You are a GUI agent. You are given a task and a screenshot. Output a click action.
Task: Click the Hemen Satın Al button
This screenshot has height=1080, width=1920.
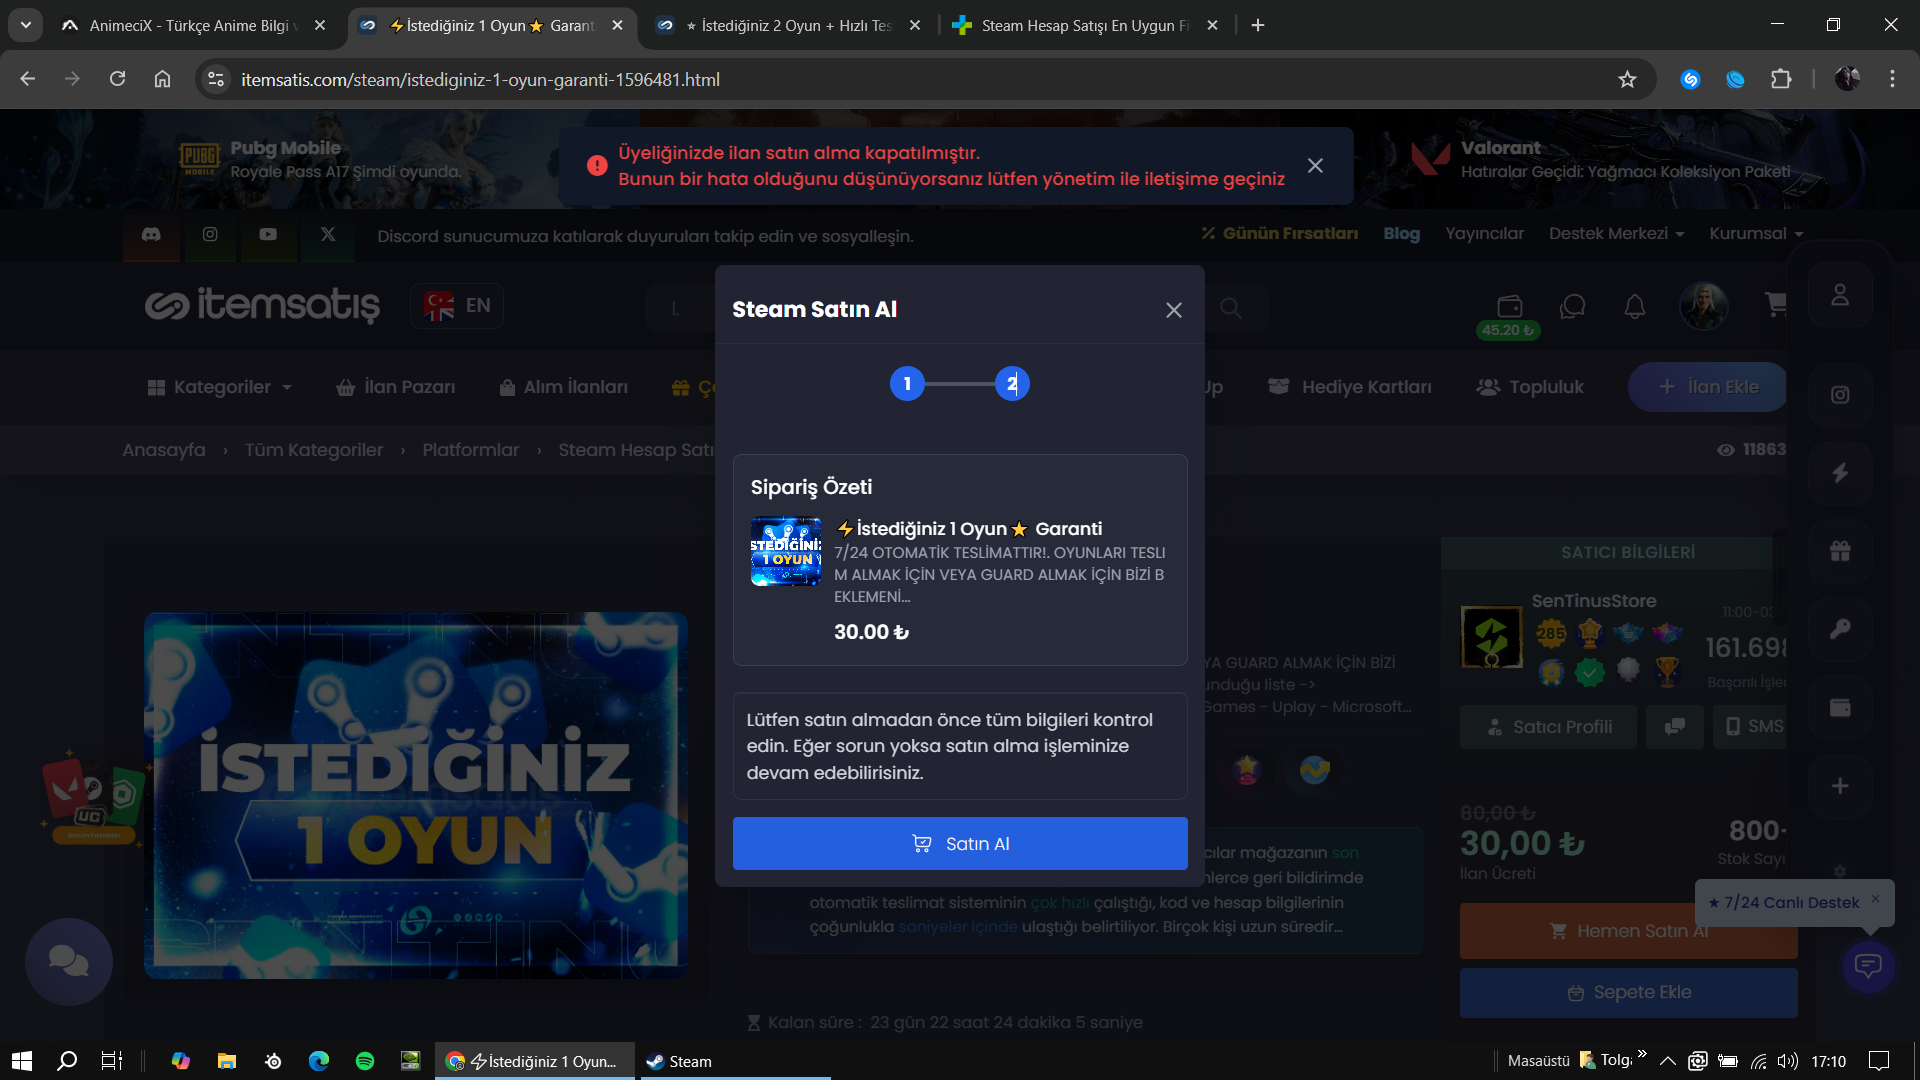point(1628,931)
